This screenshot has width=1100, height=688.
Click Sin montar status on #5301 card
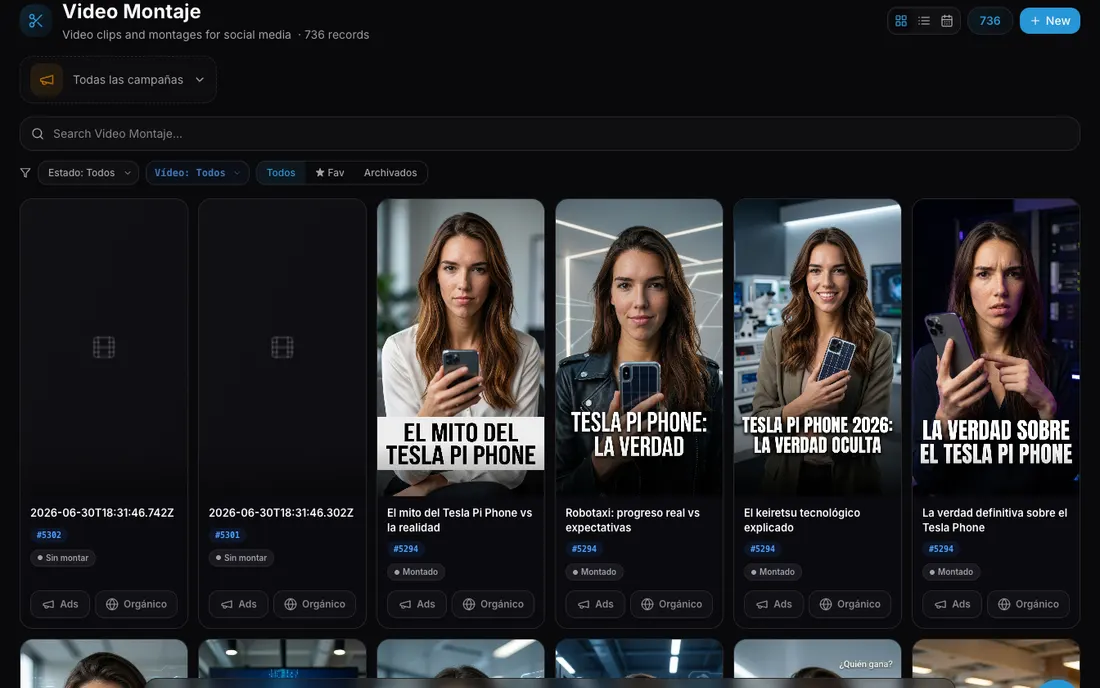[x=241, y=558]
